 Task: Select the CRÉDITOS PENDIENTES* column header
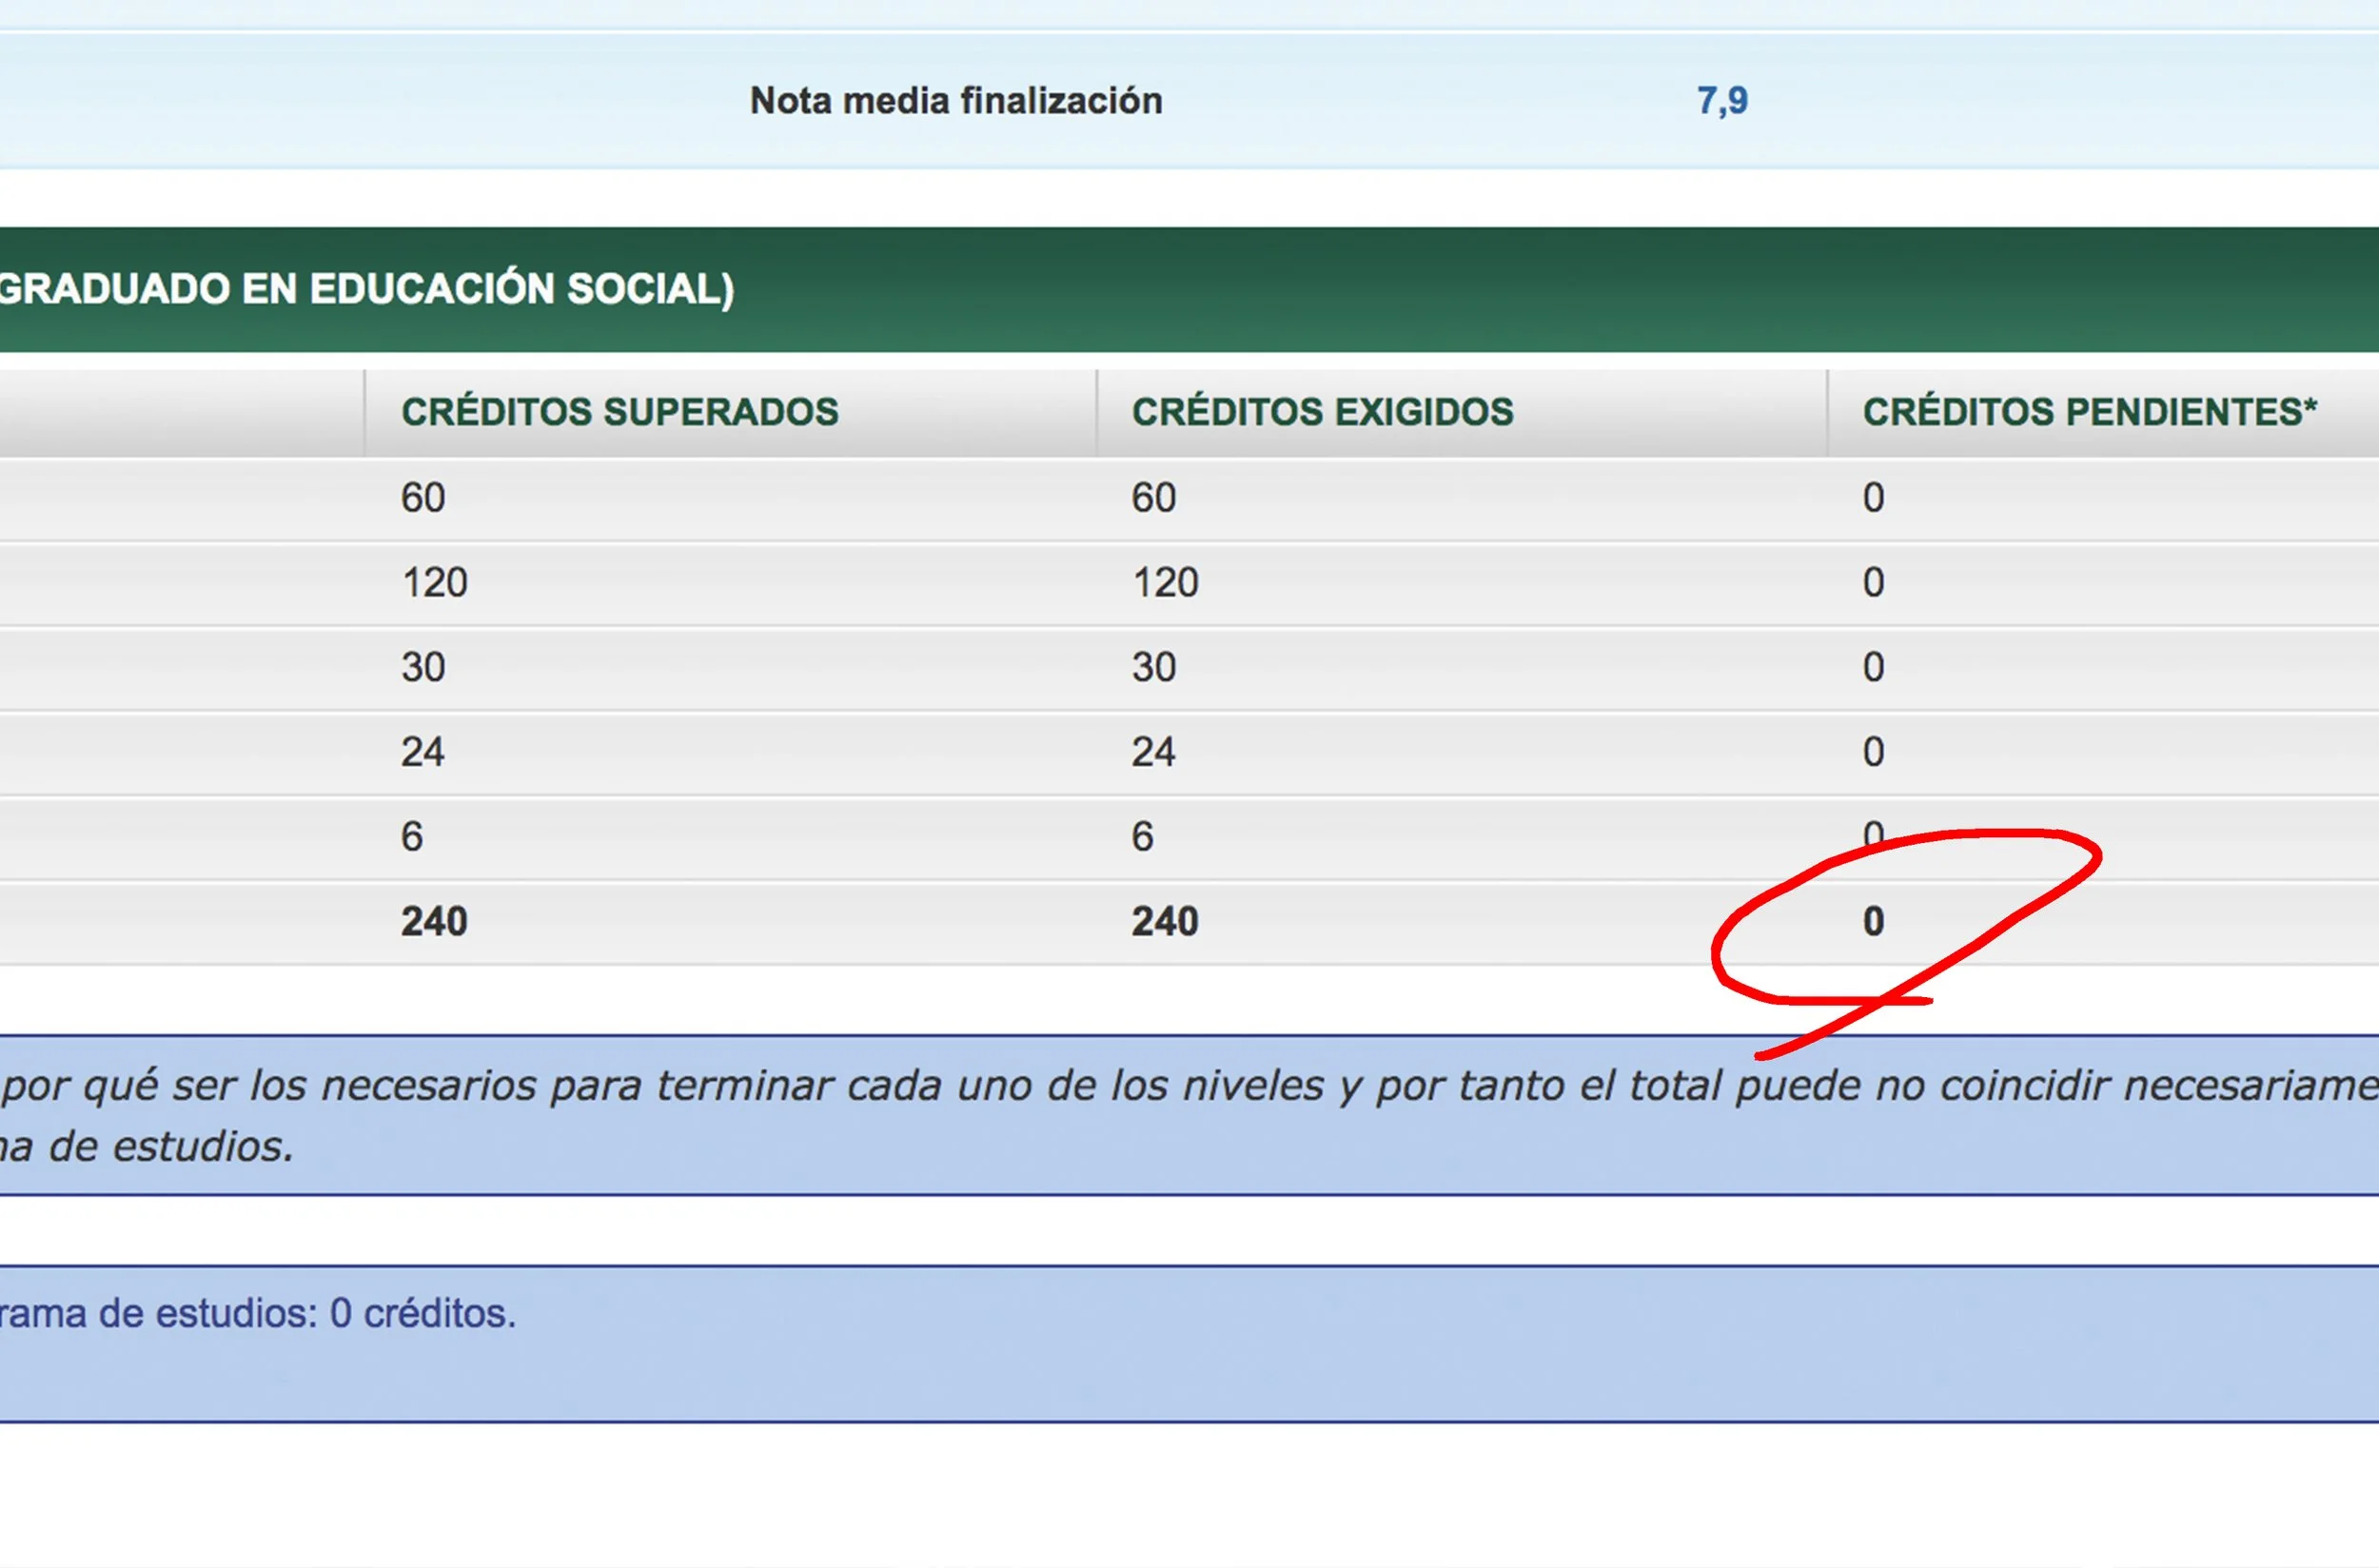2089,412
